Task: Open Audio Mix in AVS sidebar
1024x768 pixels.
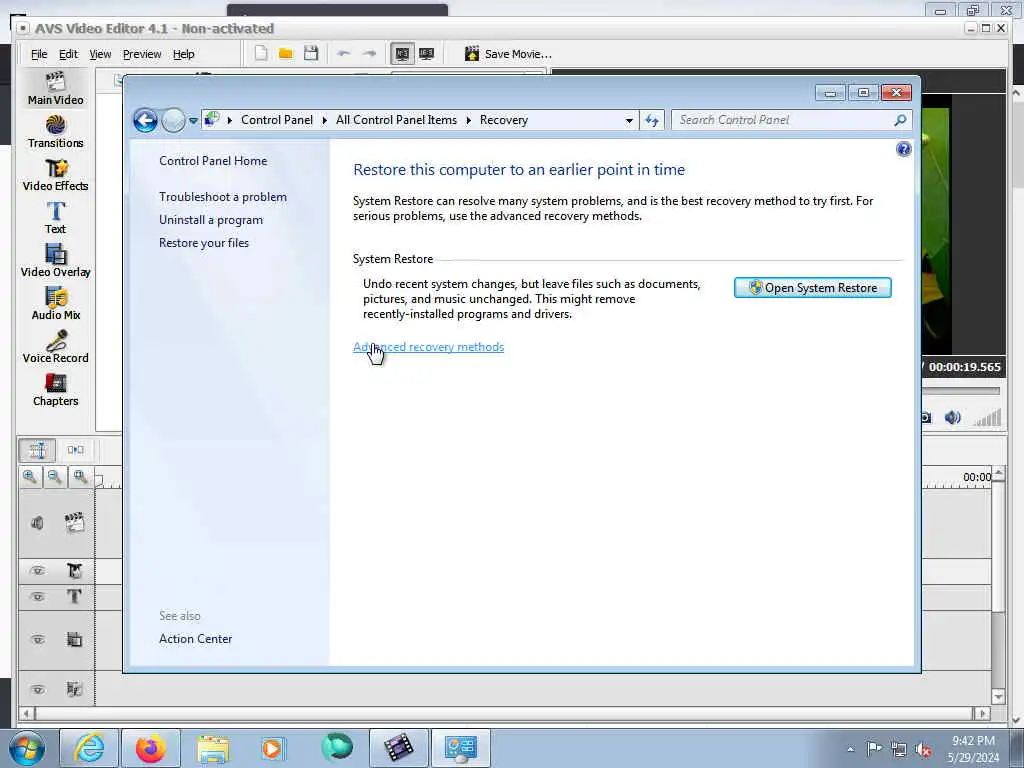Action: (56, 304)
